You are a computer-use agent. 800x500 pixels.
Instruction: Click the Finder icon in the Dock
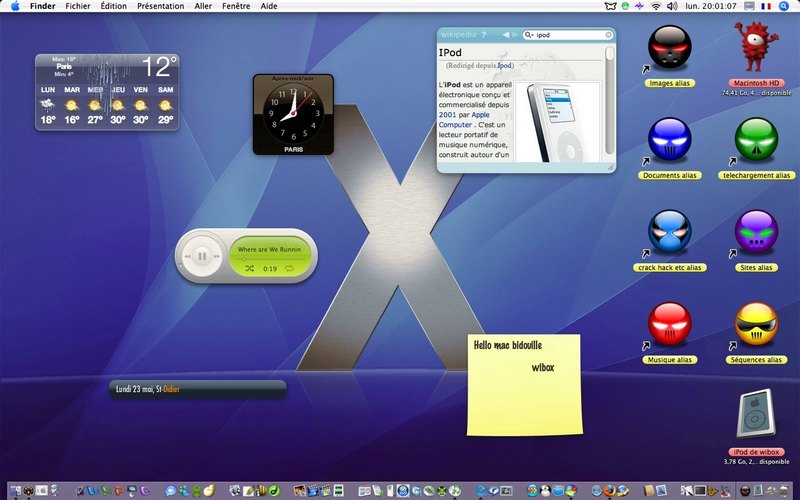coord(15,491)
